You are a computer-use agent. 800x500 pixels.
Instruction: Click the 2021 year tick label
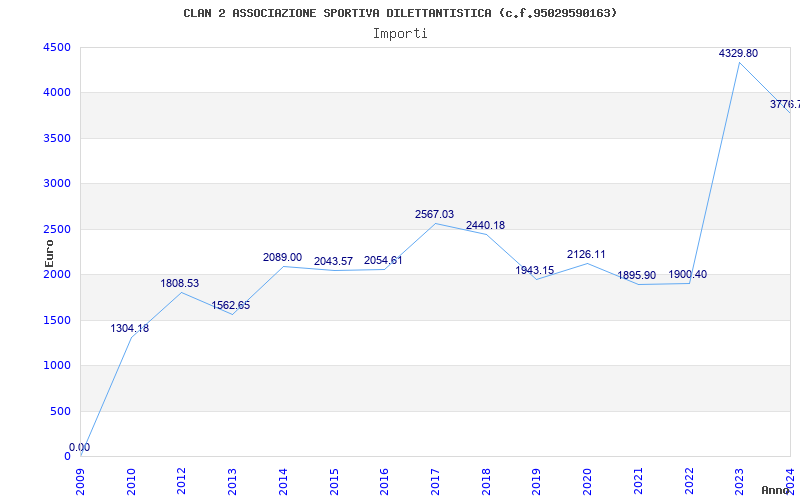pos(638,482)
